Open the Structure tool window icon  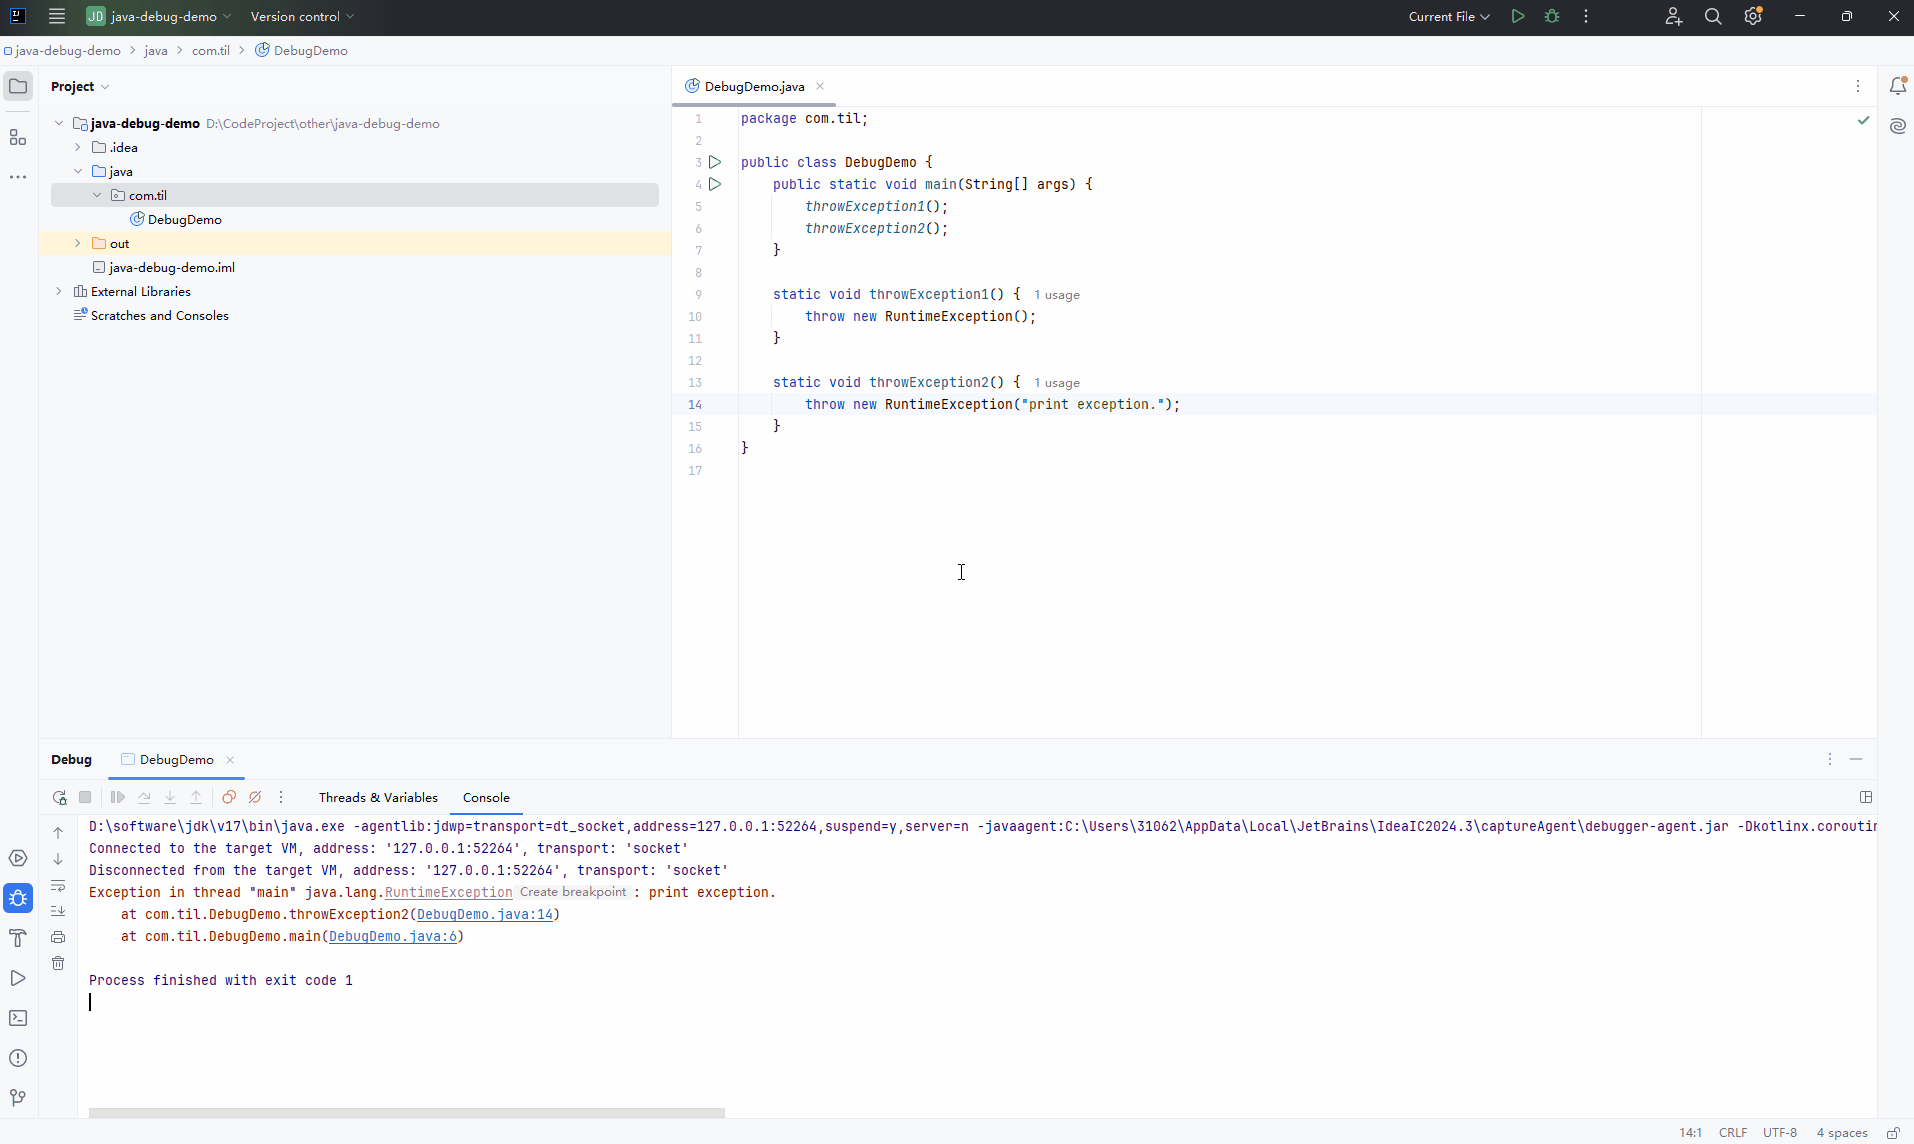coord(18,137)
